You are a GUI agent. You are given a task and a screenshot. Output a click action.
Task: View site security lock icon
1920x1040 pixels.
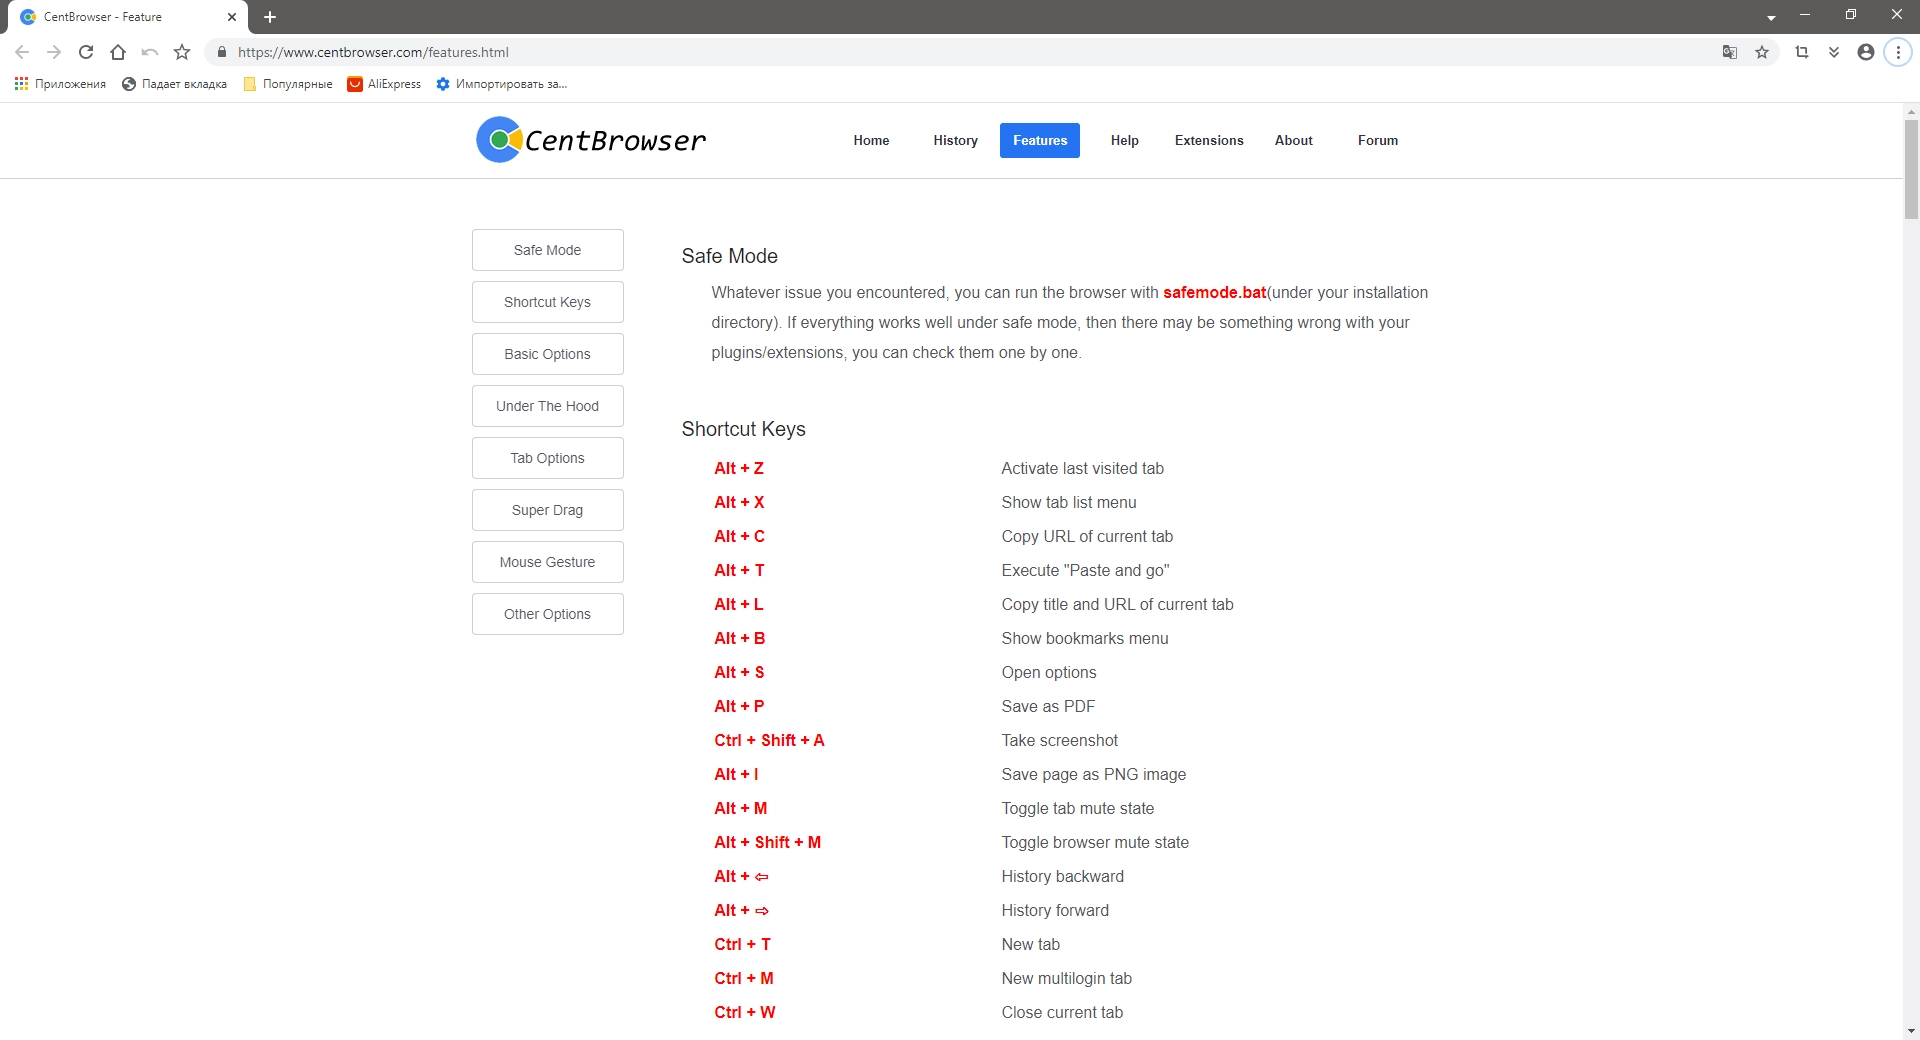pyautogui.click(x=222, y=52)
